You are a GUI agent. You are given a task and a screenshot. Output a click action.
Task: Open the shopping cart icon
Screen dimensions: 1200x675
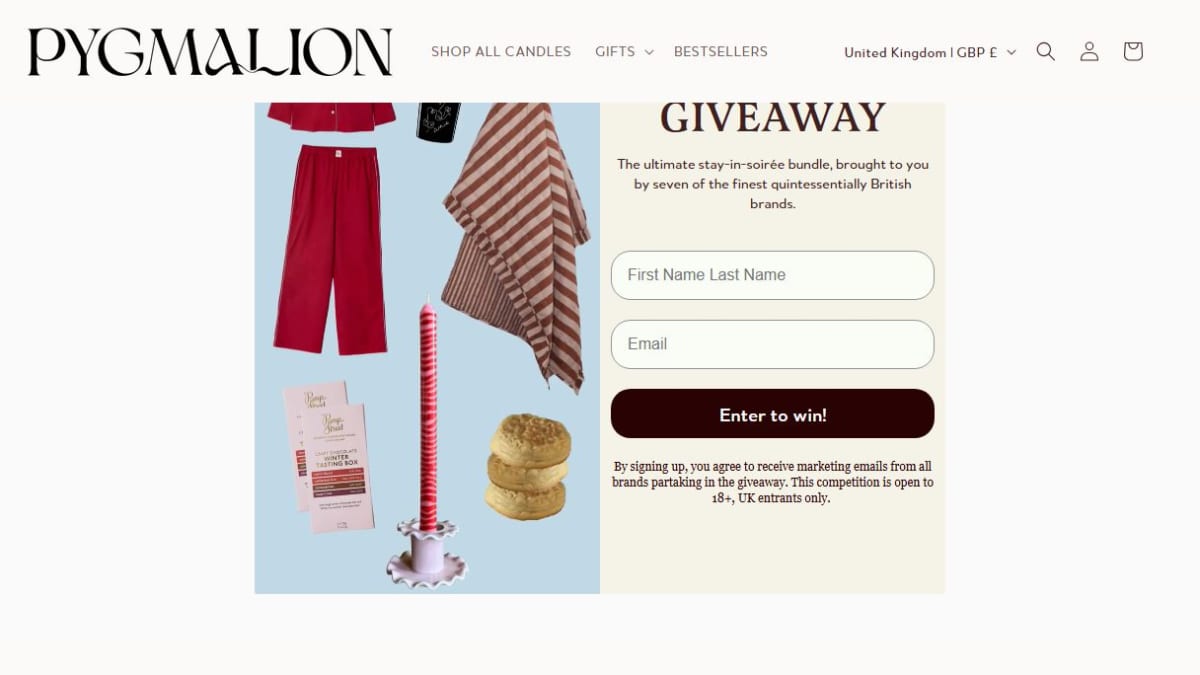1133,52
